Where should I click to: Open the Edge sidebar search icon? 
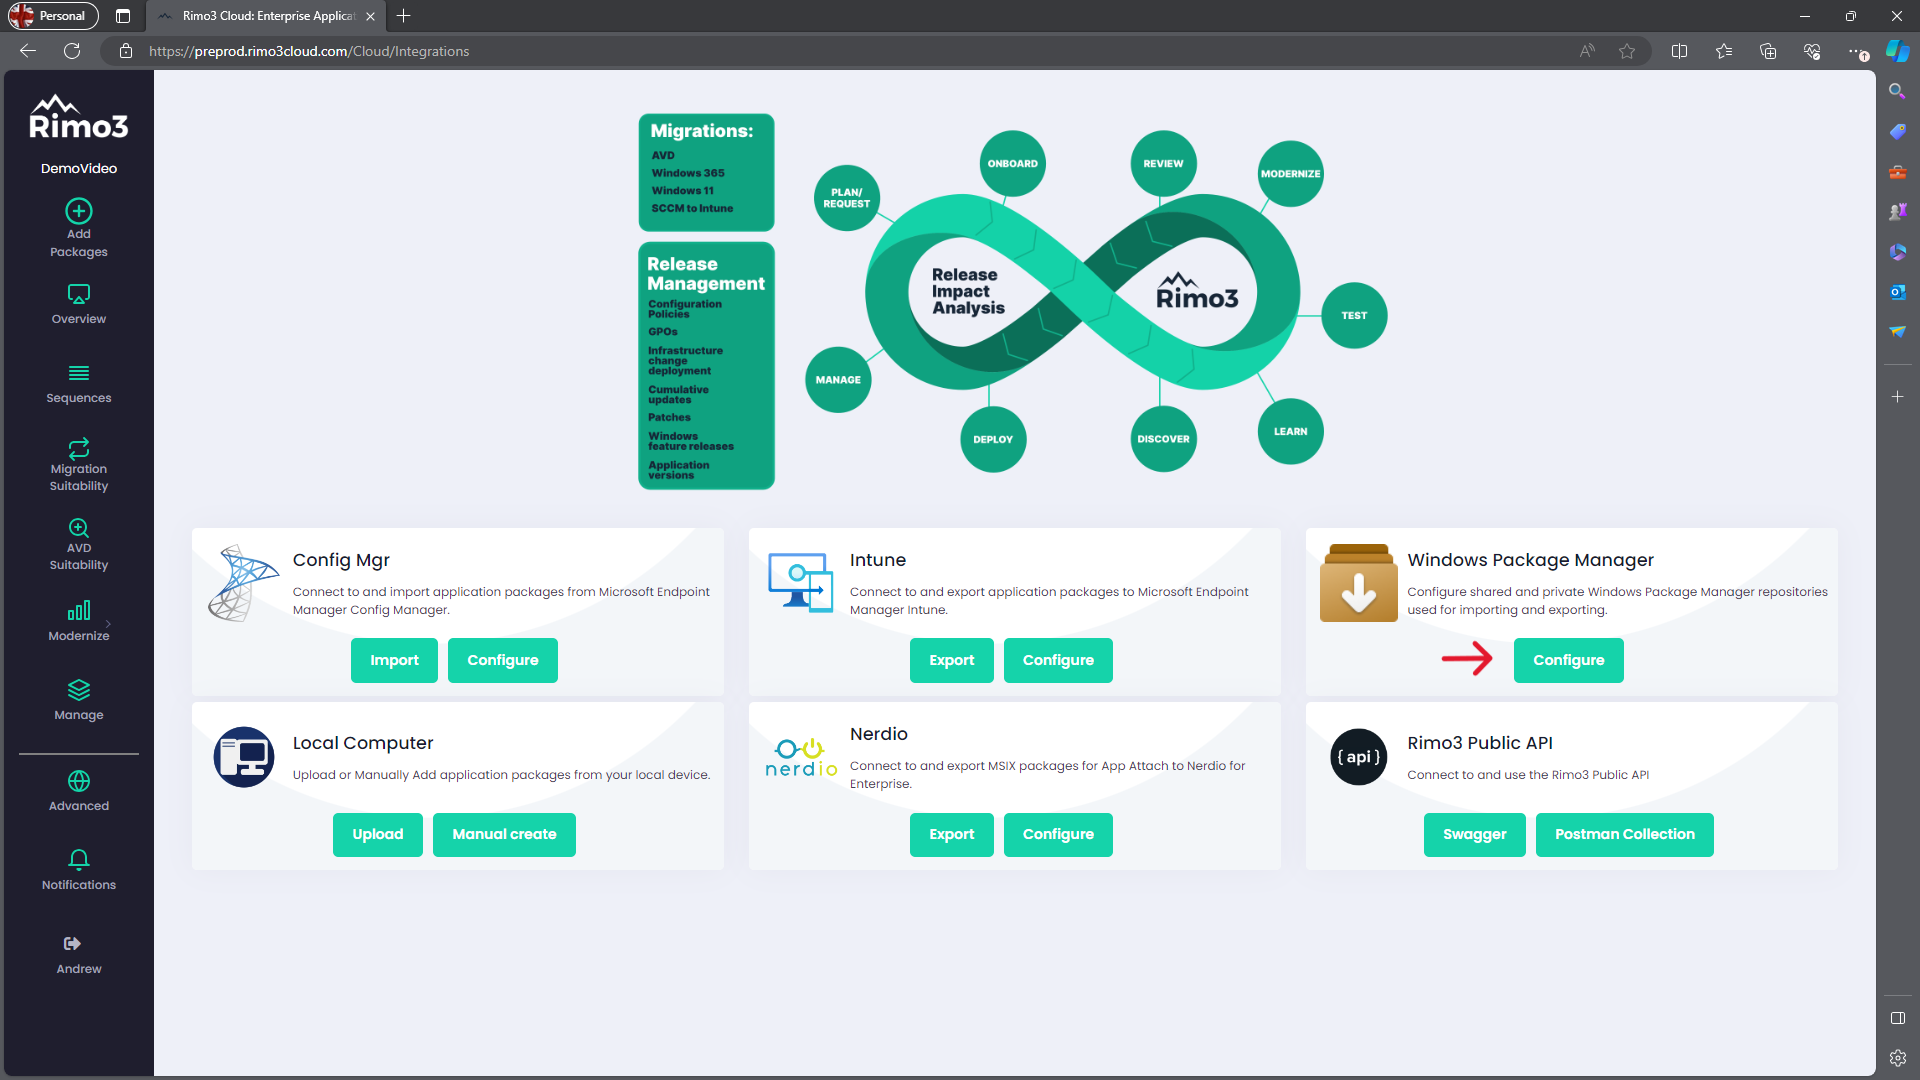pyautogui.click(x=1897, y=91)
